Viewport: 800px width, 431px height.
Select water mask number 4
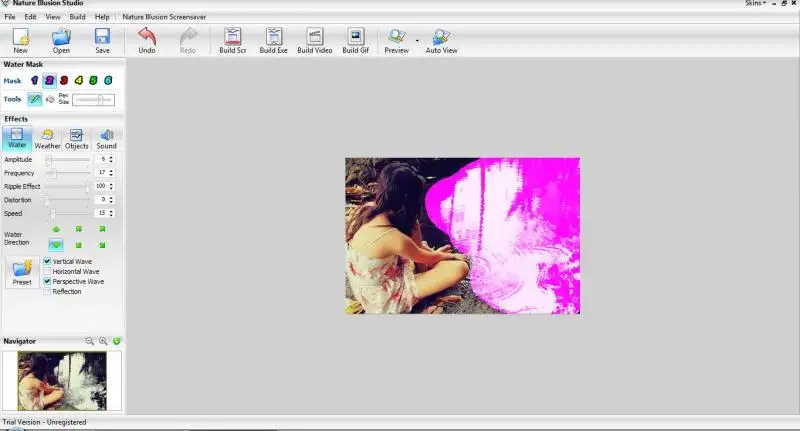coord(78,80)
